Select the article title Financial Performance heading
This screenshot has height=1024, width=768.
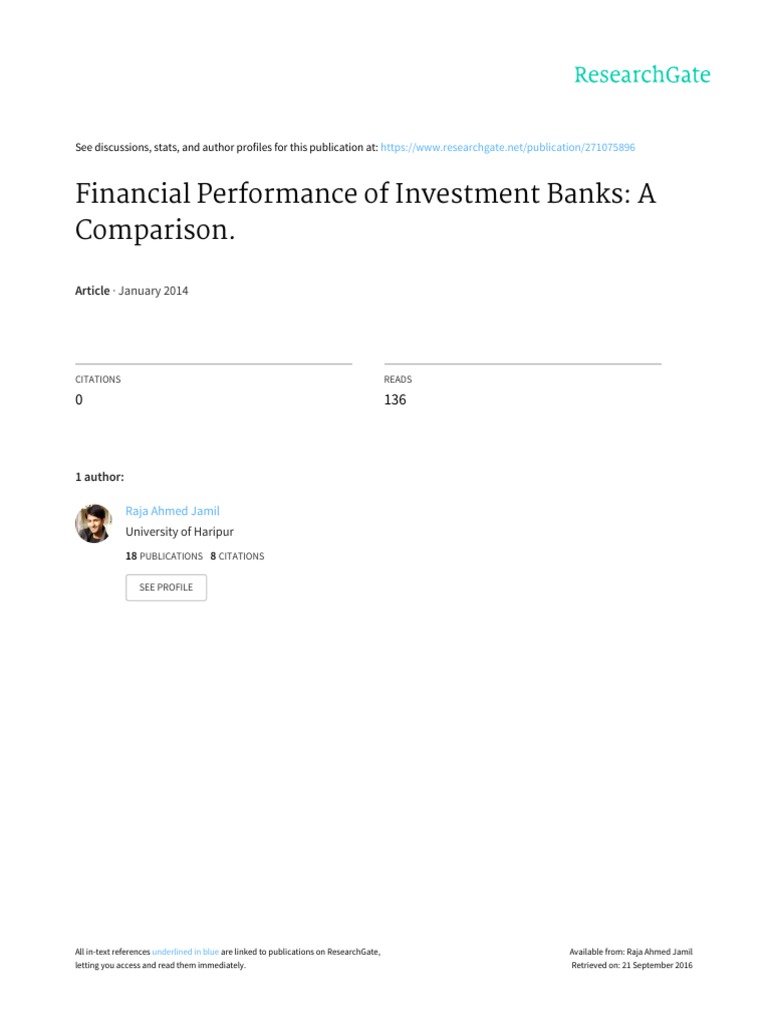(365, 211)
